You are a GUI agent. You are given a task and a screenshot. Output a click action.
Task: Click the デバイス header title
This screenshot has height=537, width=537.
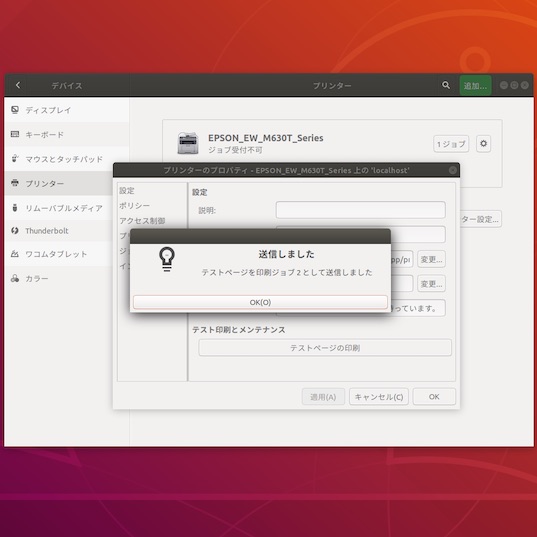tap(67, 85)
